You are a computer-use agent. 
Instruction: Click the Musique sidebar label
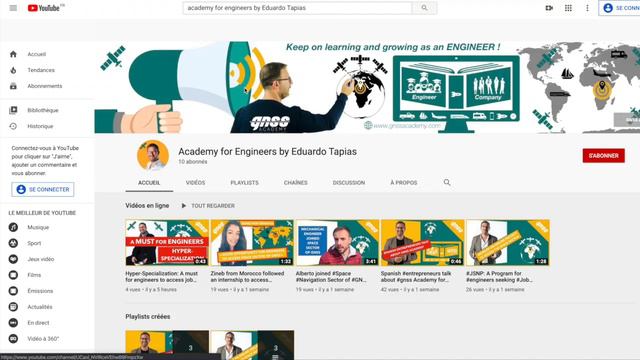[x=38, y=227]
